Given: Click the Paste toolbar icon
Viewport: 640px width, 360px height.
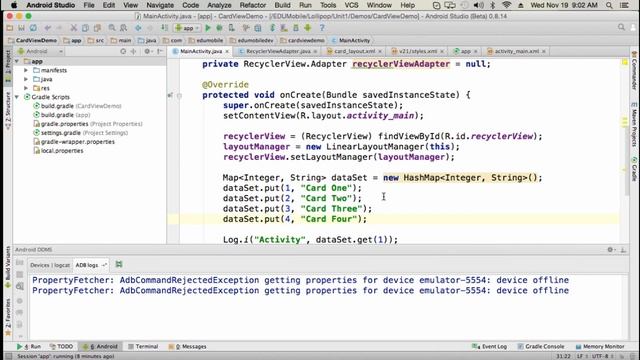Looking at the screenshot, I should (x=97, y=28).
